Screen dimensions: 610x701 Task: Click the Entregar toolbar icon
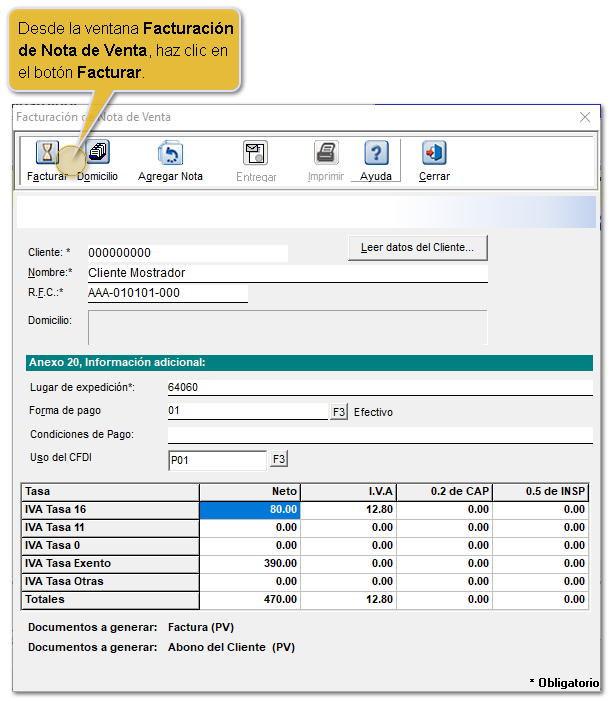coord(256,153)
